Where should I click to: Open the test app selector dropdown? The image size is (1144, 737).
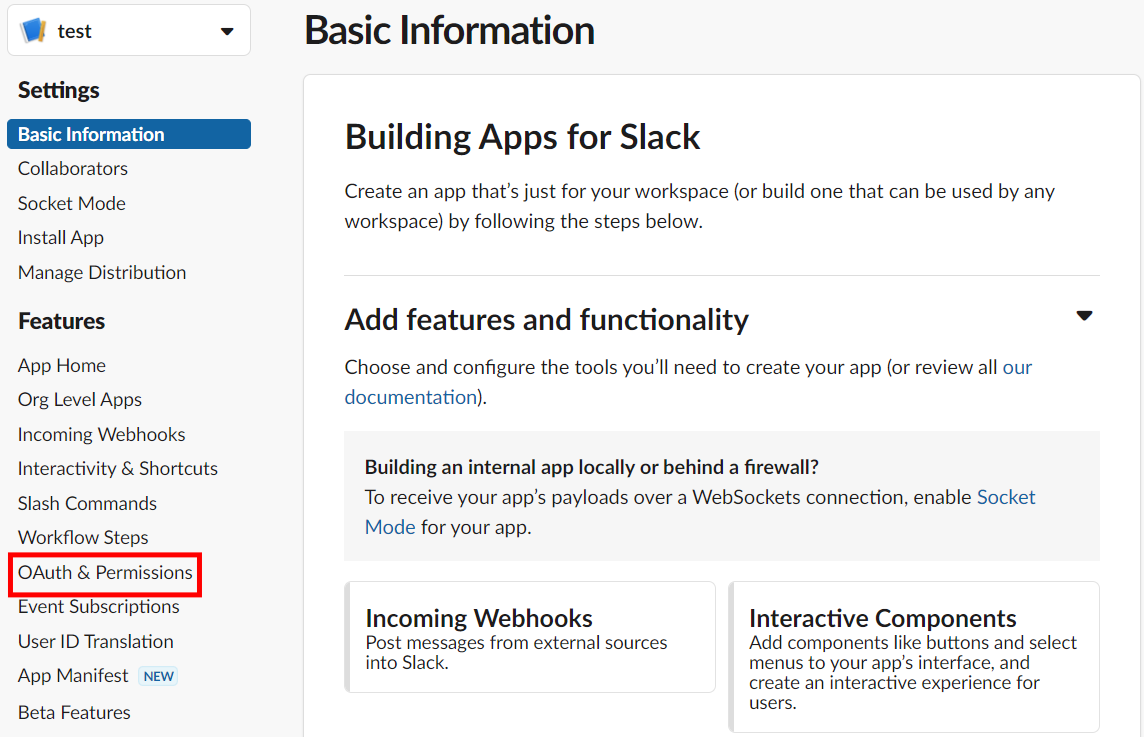[129, 31]
